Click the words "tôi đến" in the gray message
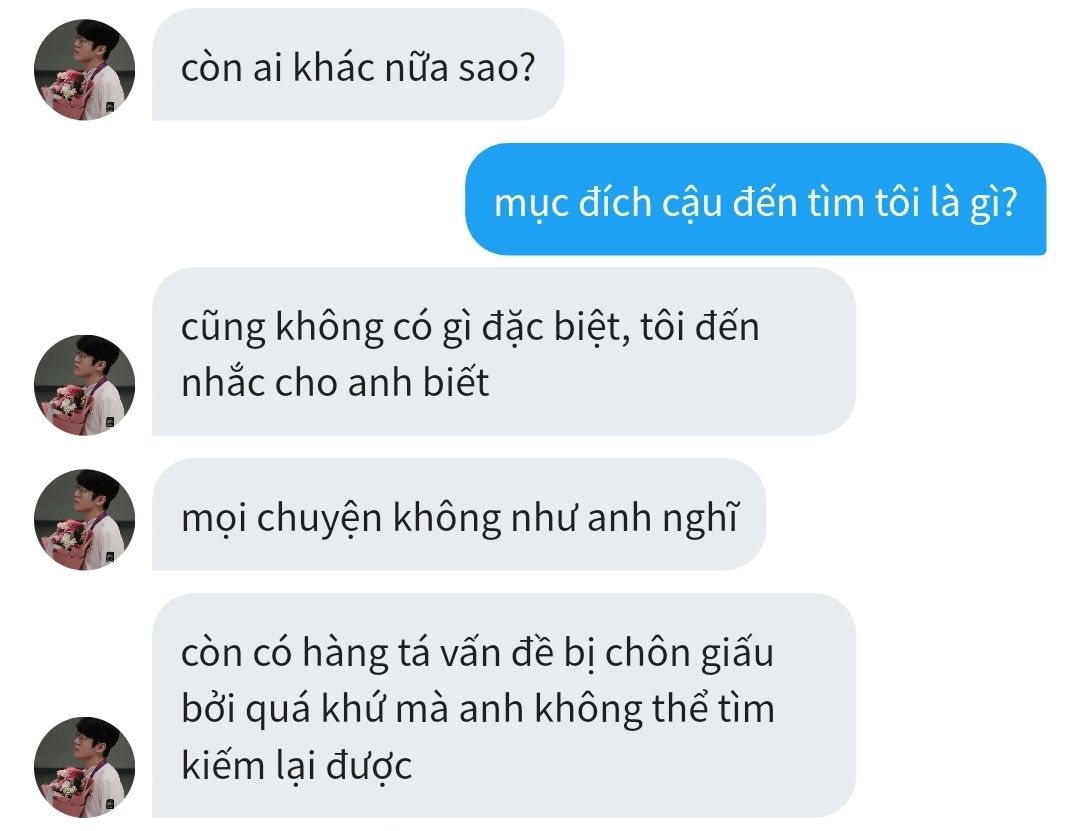 point(699,327)
